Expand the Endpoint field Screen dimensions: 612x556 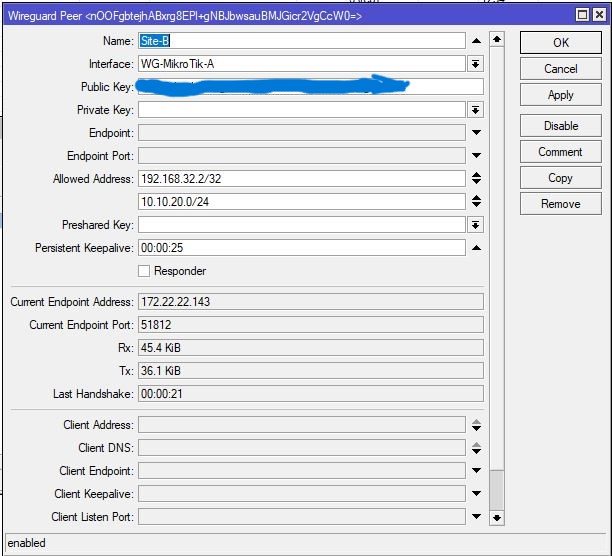click(476, 133)
